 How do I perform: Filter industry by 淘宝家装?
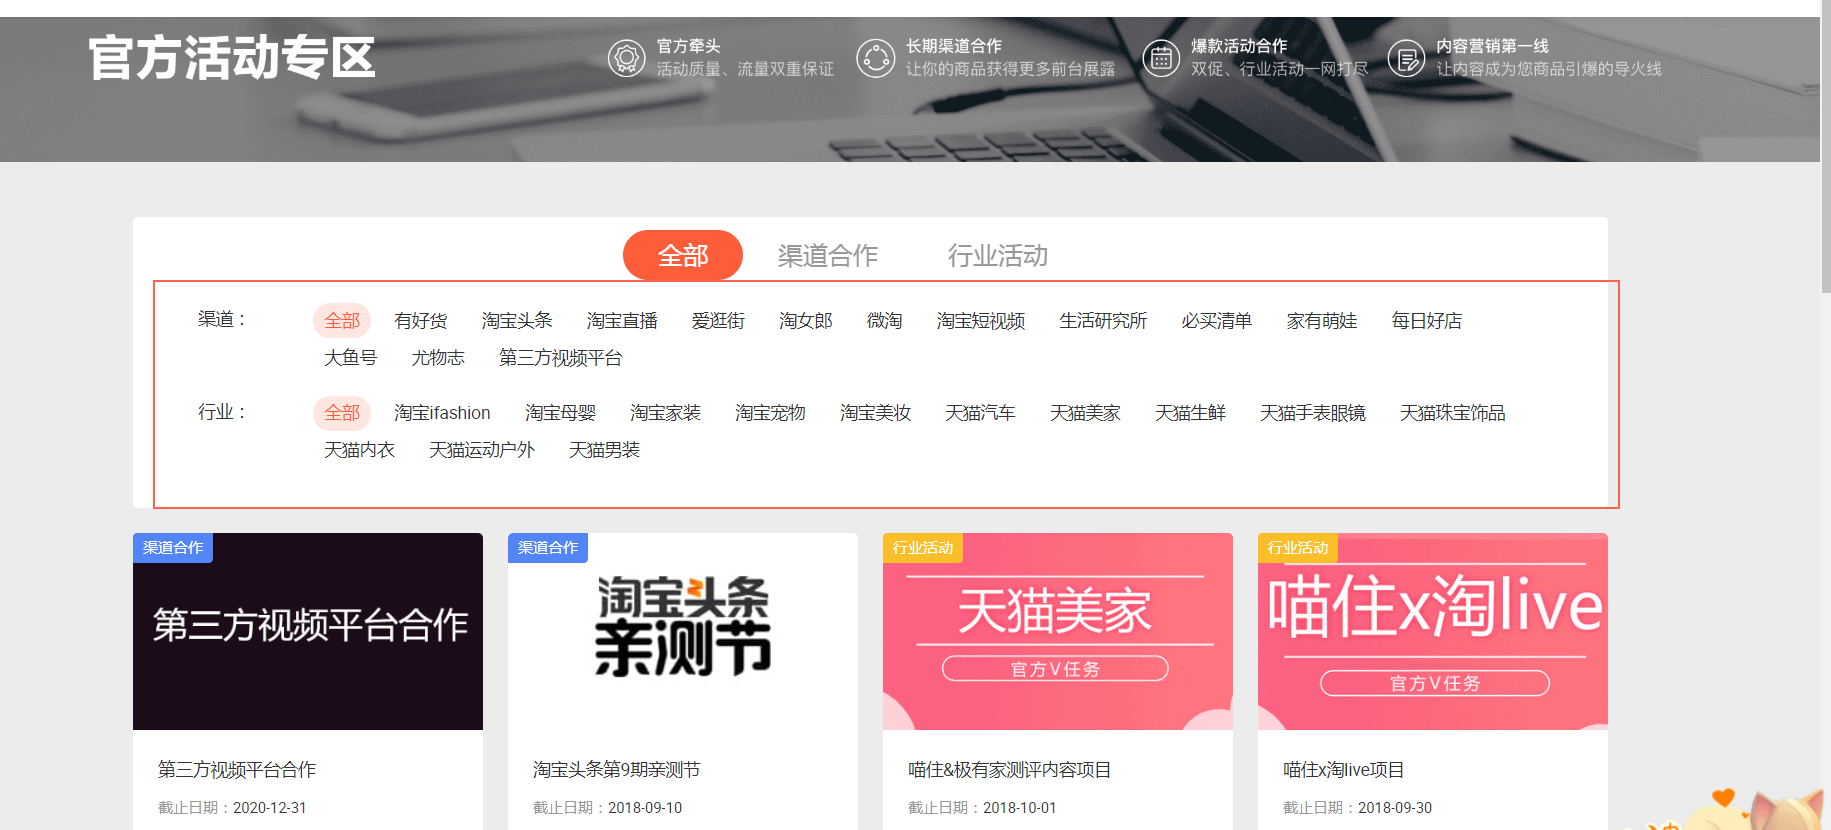pos(665,413)
